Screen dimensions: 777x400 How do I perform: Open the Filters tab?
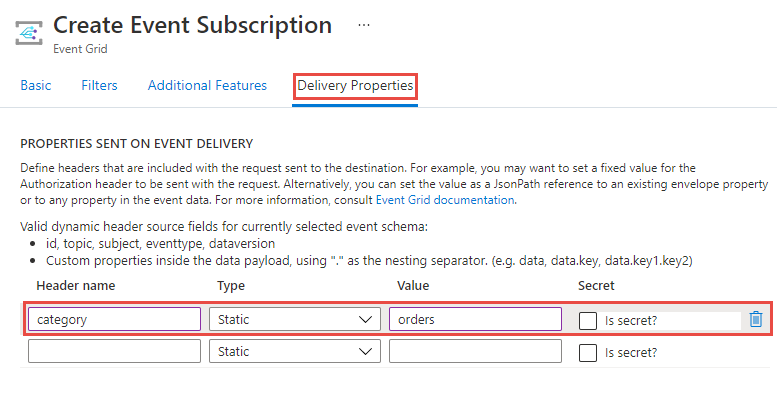tap(99, 86)
